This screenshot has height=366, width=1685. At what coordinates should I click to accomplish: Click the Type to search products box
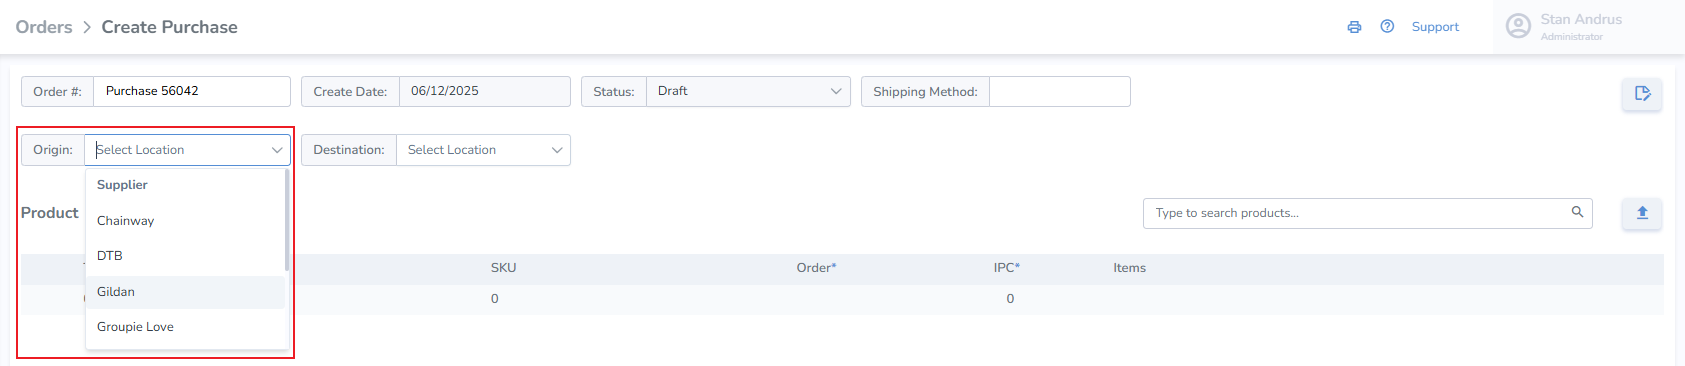click(x=1360, y=213)
